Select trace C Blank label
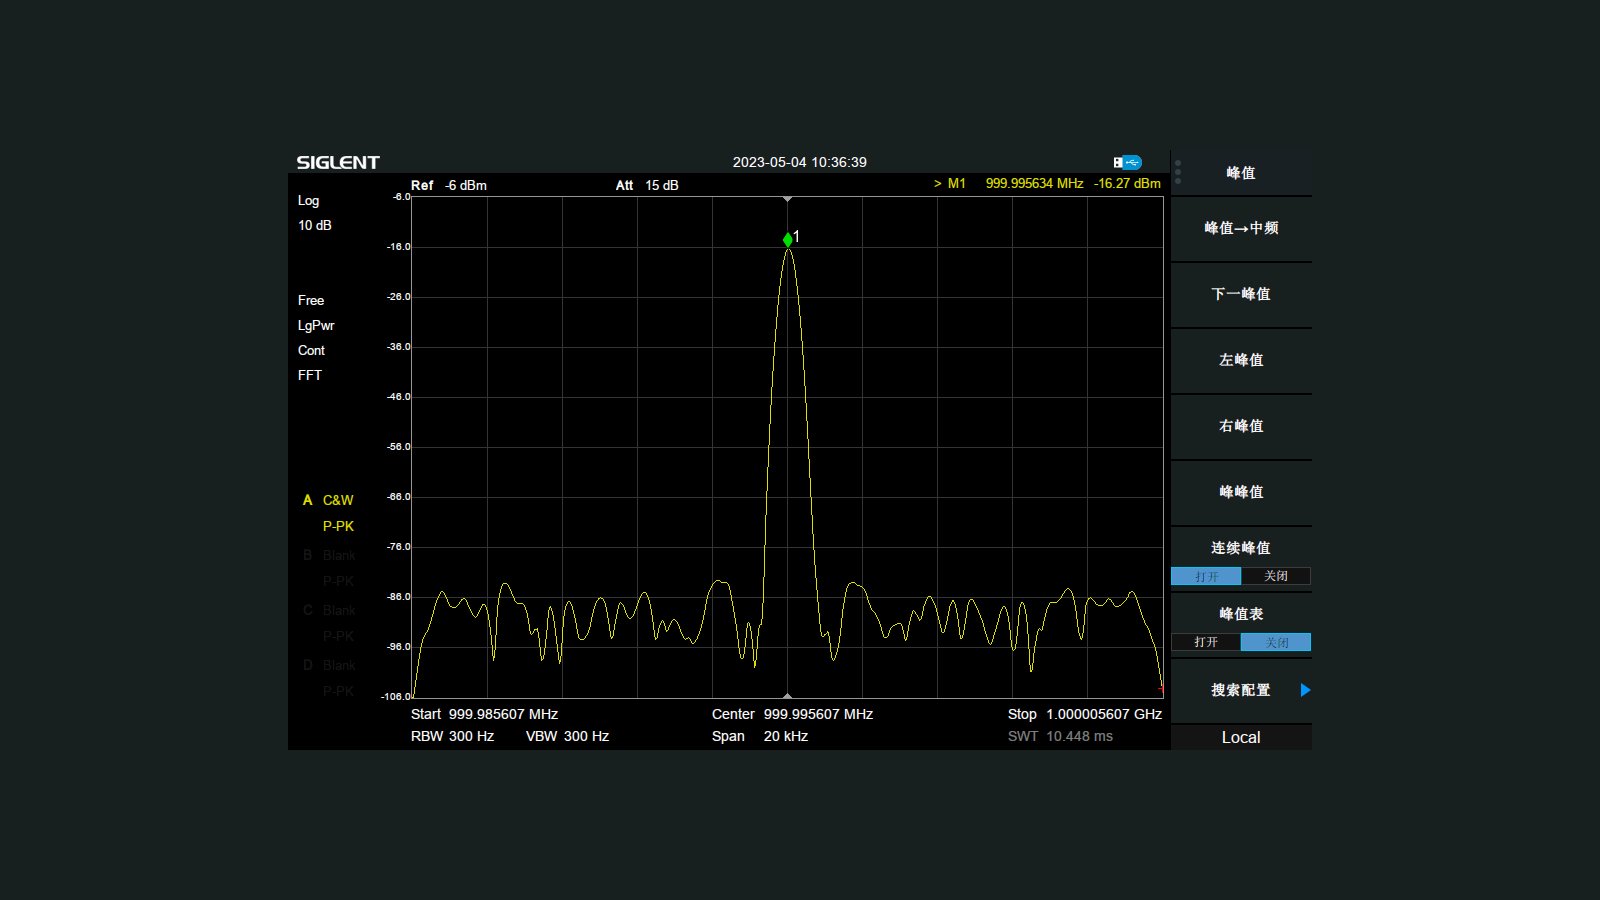Image resolution: width=1600 pixels, height=900 pixels. click(x=339, y=610)
